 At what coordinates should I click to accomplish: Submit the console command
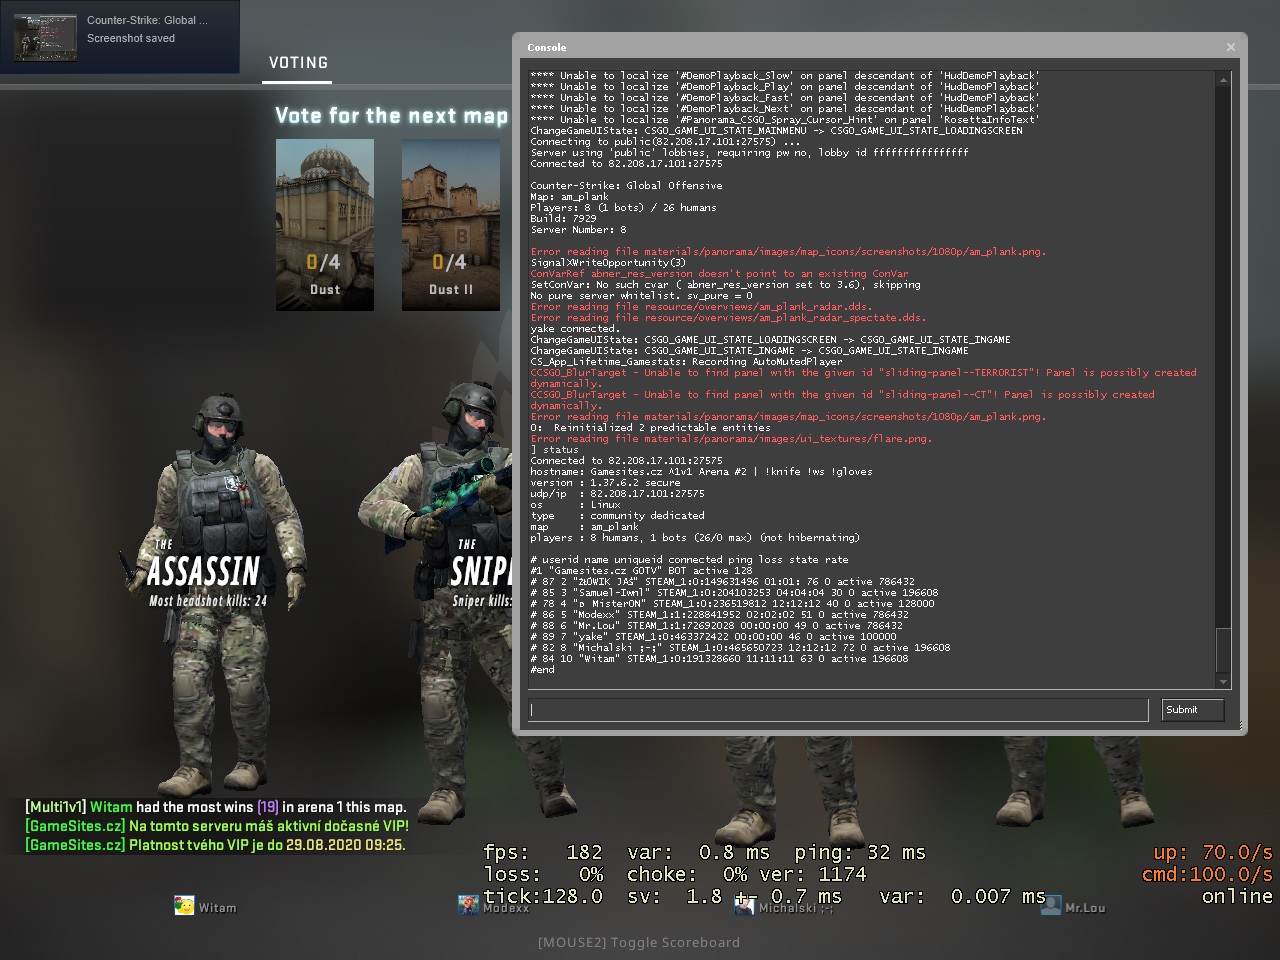[1193, 710]
